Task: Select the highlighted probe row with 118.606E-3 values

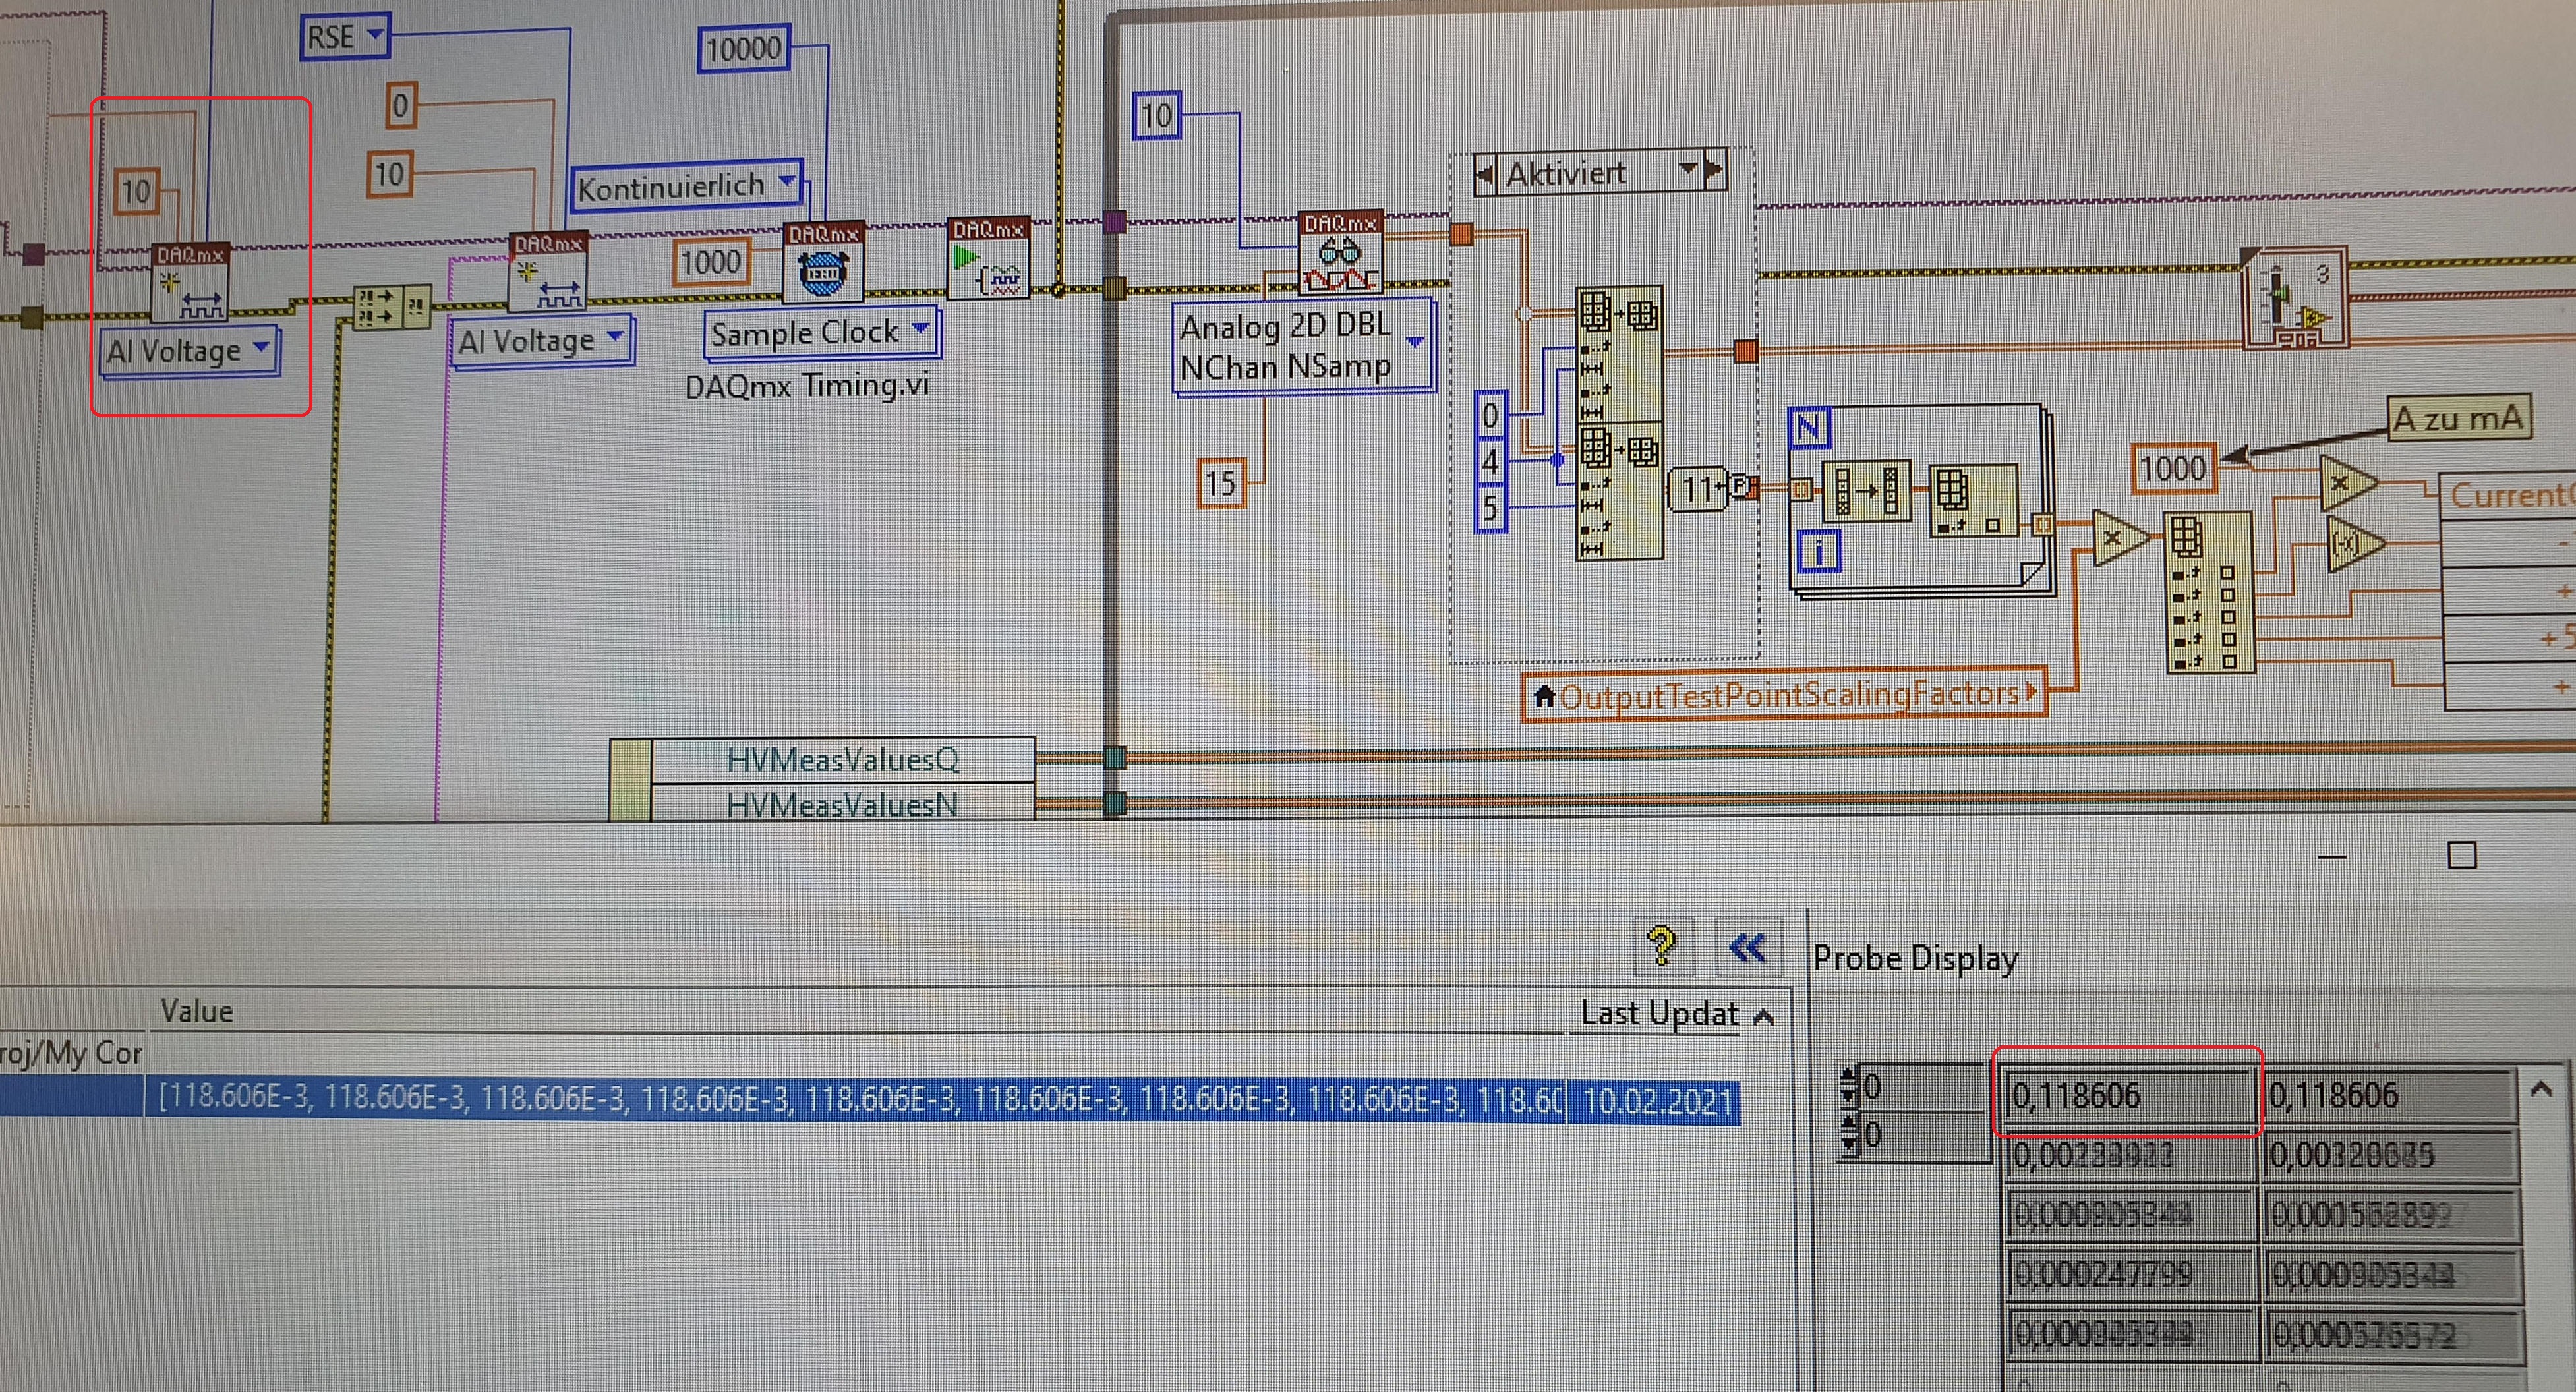Action: [860, 1099]
